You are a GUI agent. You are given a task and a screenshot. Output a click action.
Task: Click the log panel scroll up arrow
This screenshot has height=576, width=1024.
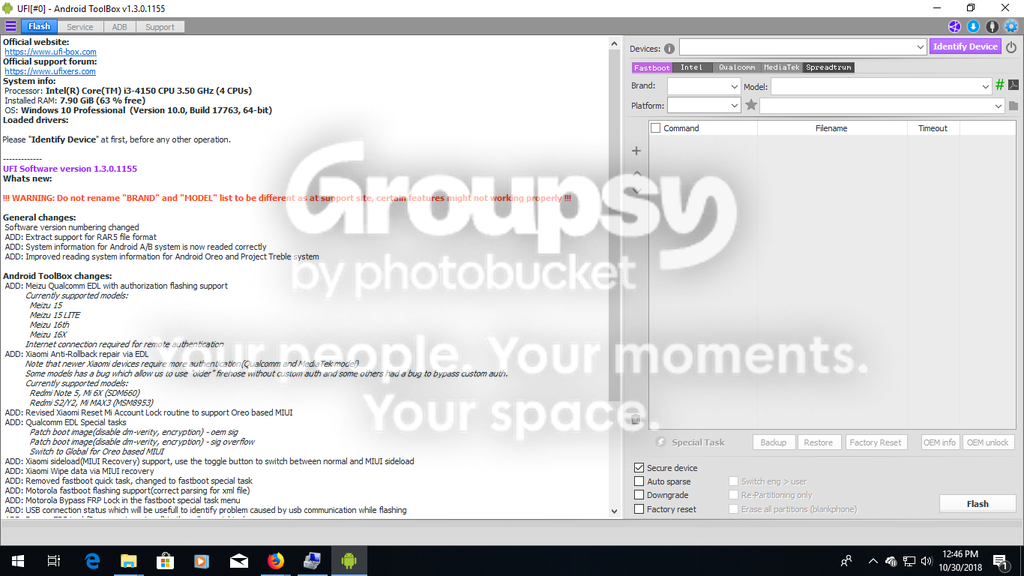point(614,44)
